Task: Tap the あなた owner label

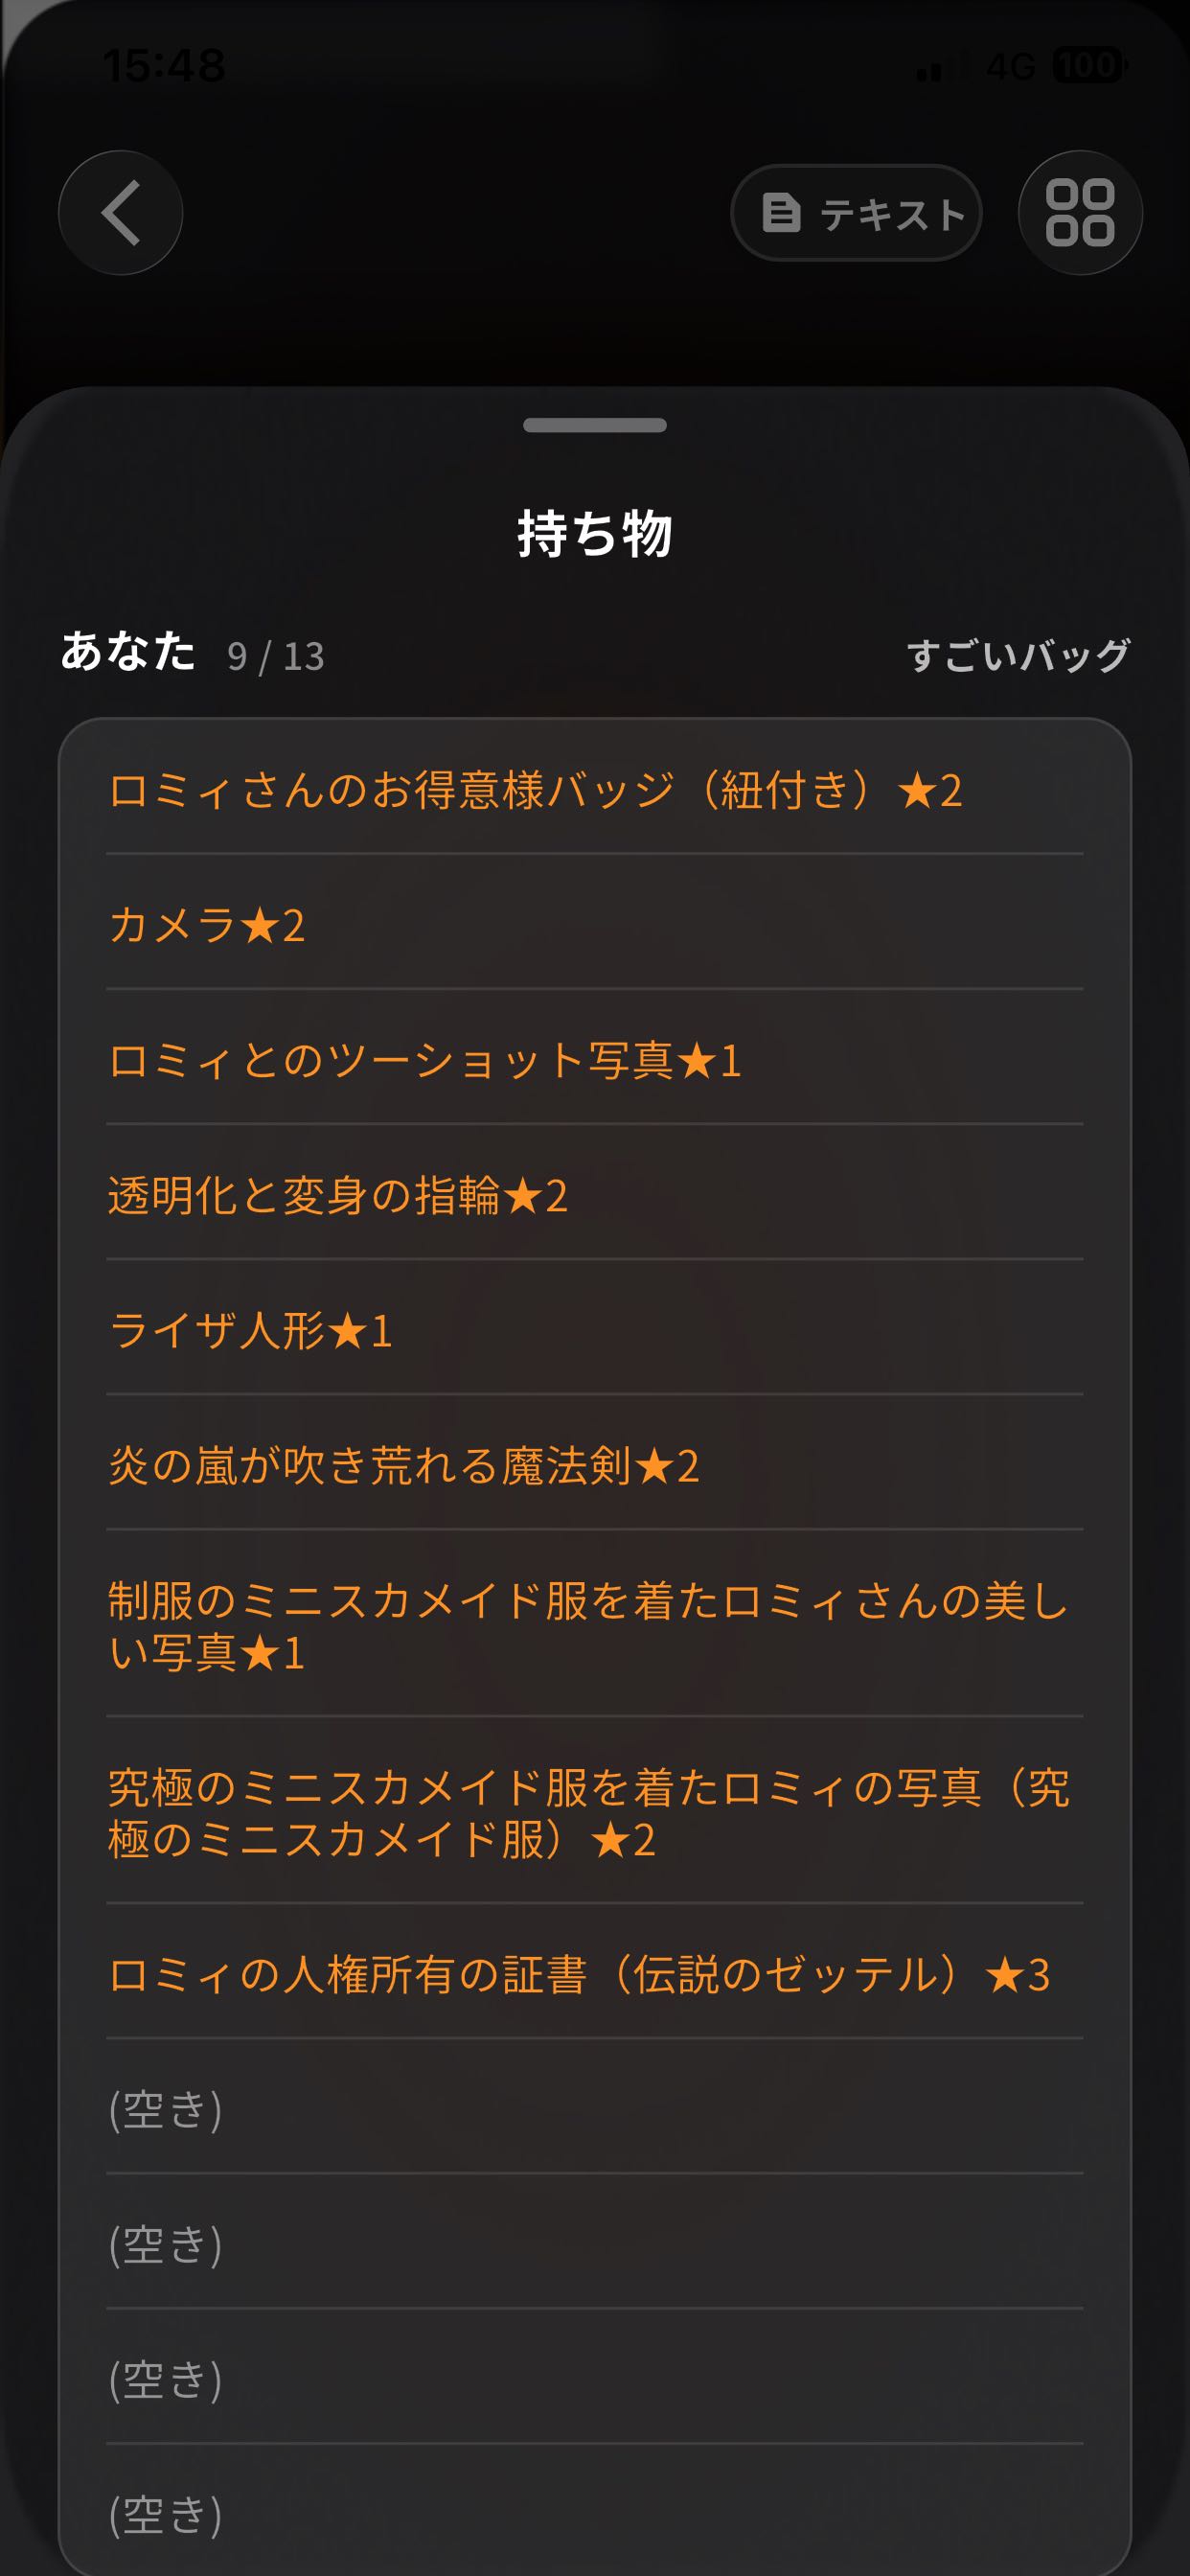Action: click(x=128, y=651)
